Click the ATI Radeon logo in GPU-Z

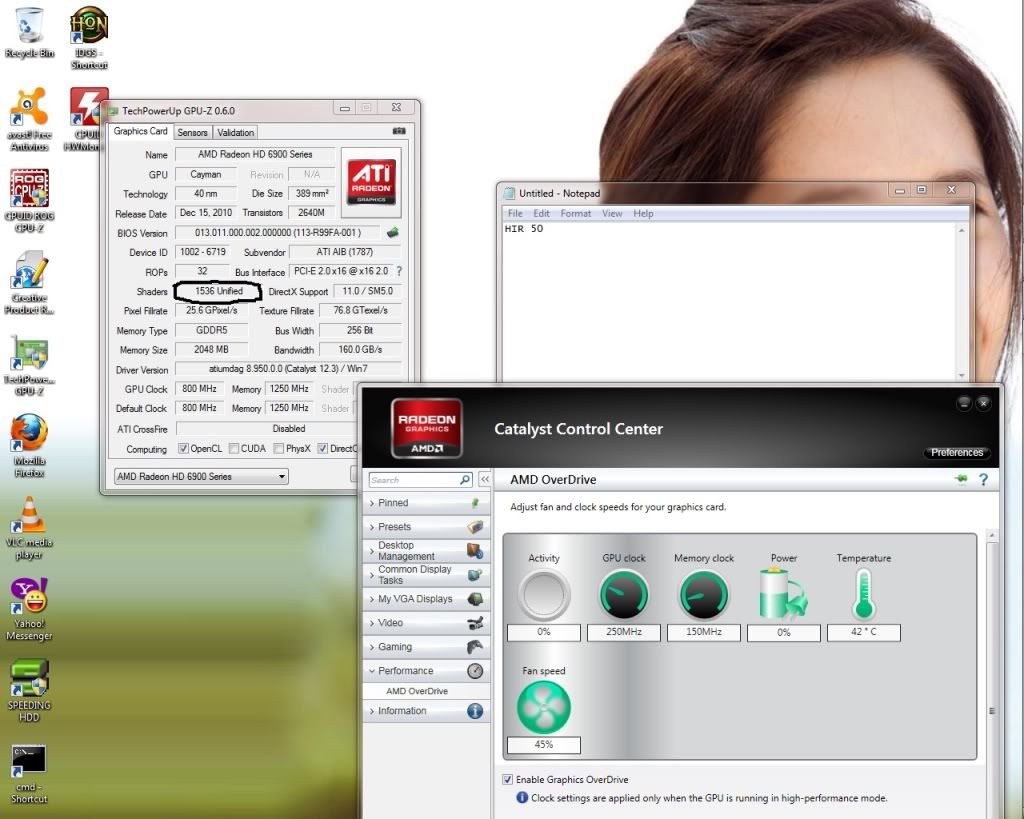[371, 182]
